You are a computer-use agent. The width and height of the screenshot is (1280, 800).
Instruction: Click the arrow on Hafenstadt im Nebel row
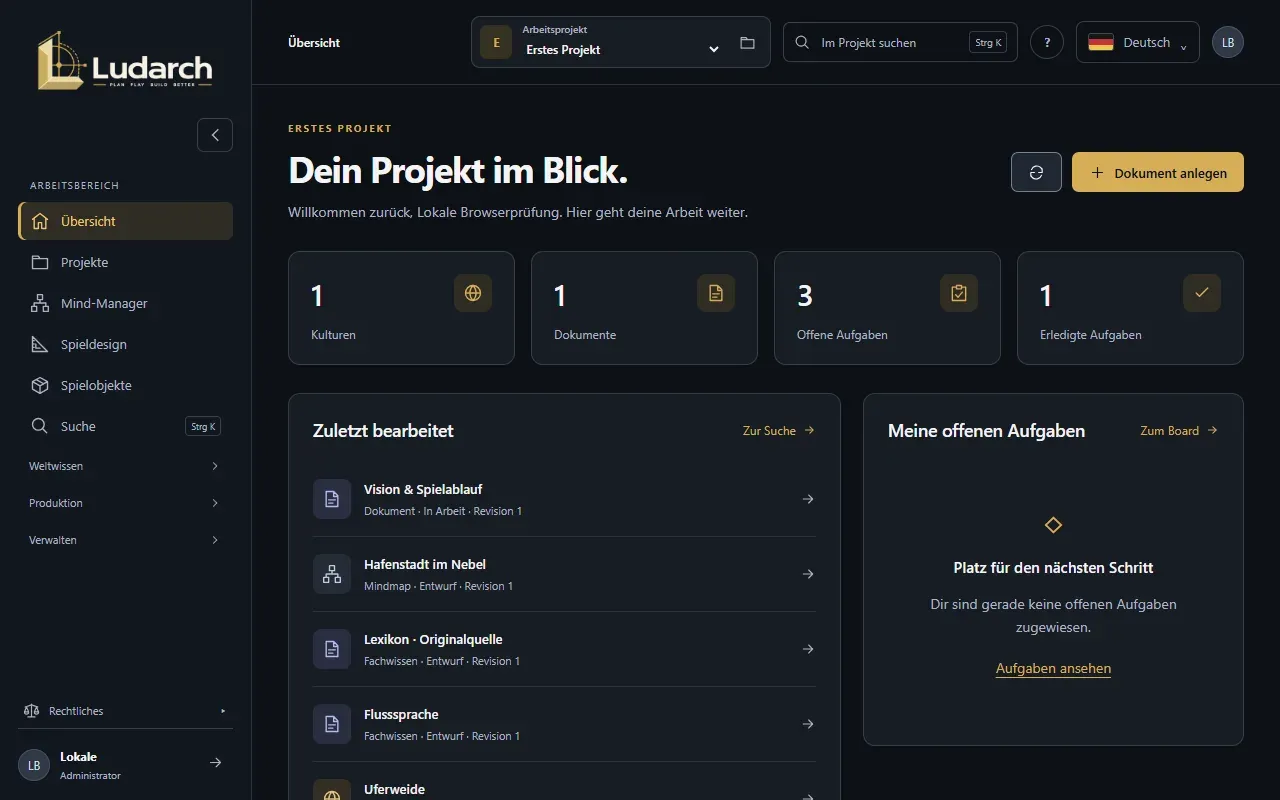pos(808,574)
